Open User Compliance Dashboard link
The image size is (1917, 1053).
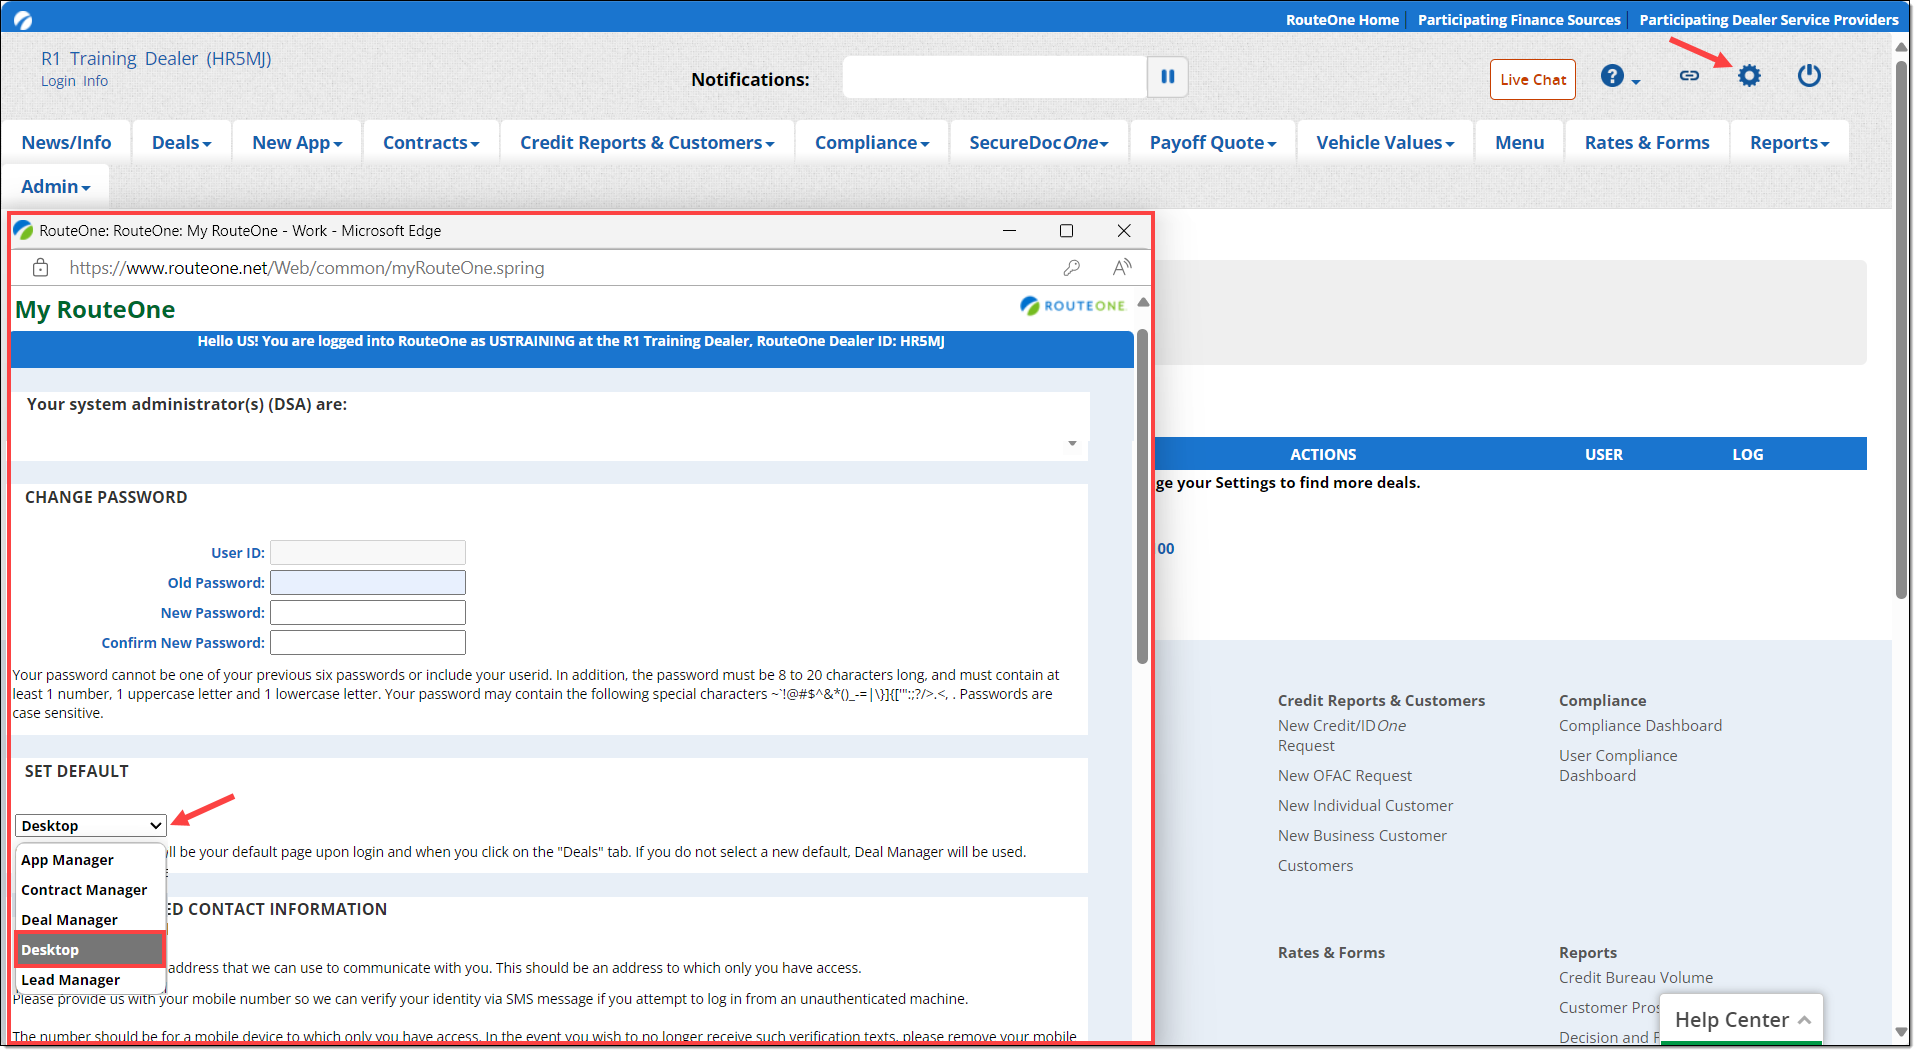click(x=1618, y=766)
